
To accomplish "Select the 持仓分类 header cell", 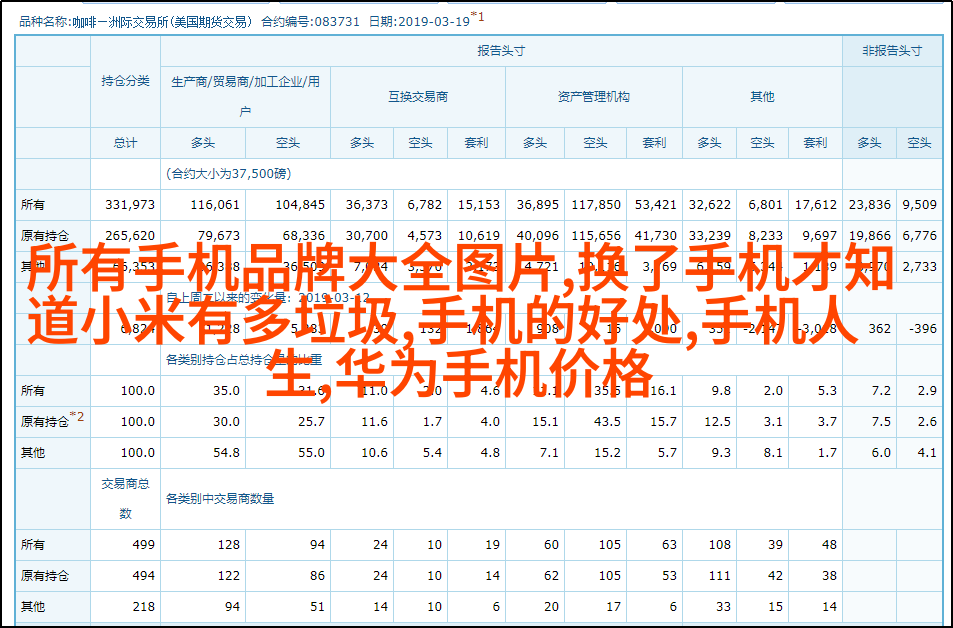I will tap(125, 81).
